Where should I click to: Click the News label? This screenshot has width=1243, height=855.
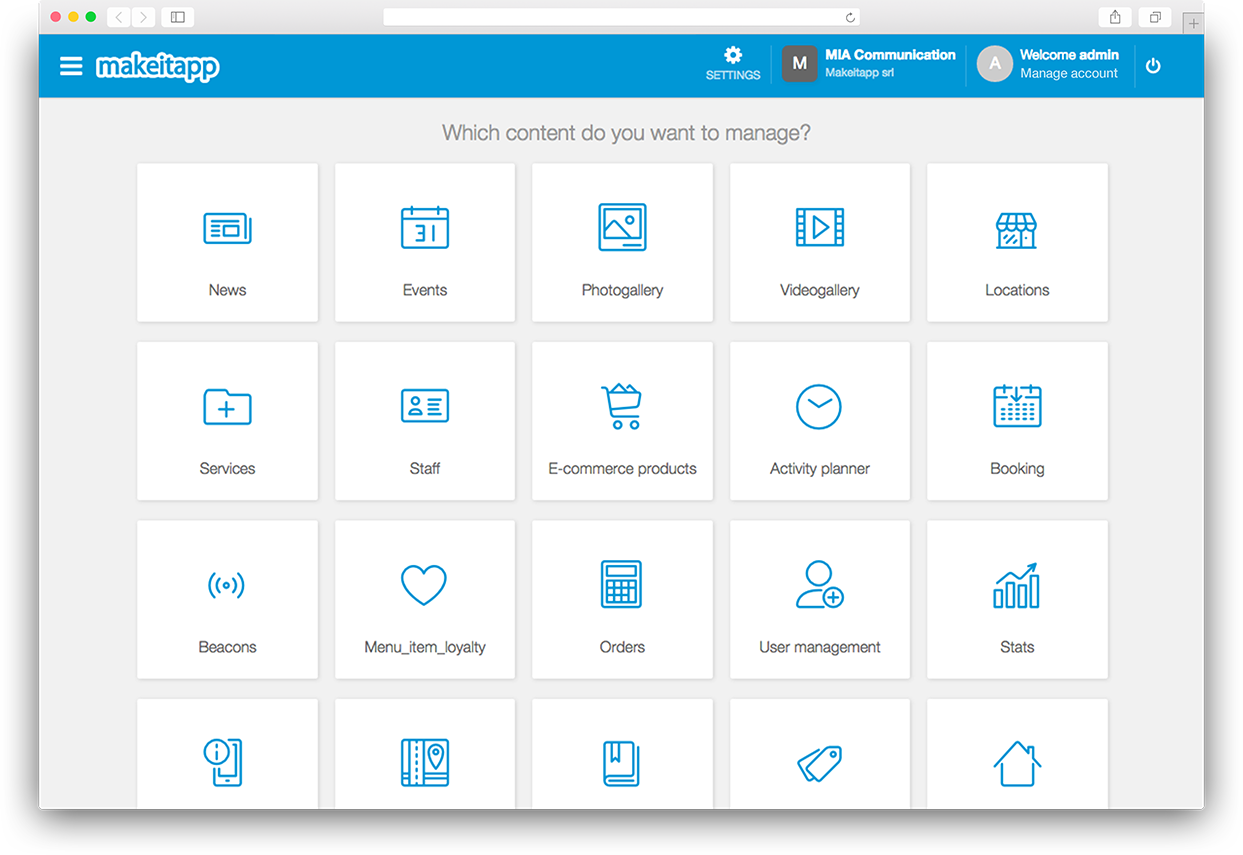227,290
